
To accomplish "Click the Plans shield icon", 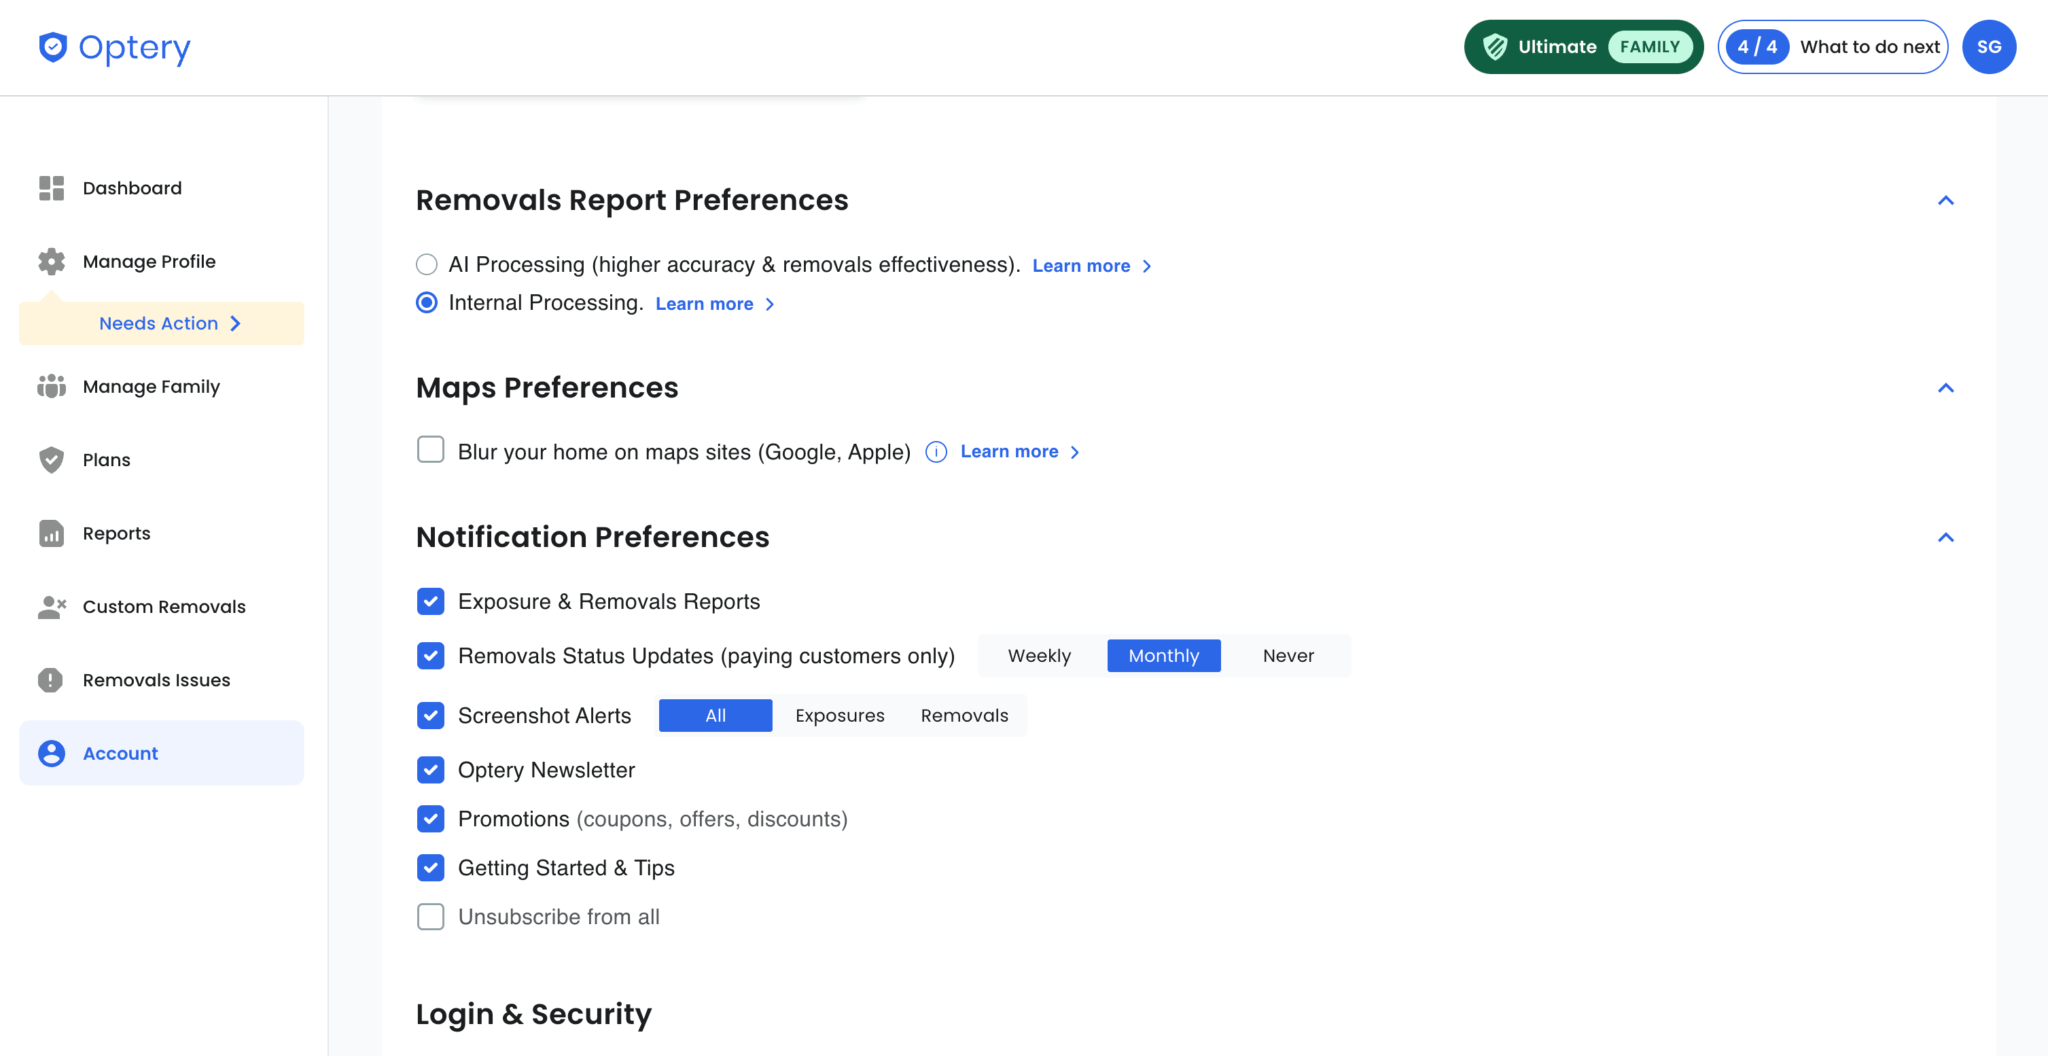I will pos(51,460).
